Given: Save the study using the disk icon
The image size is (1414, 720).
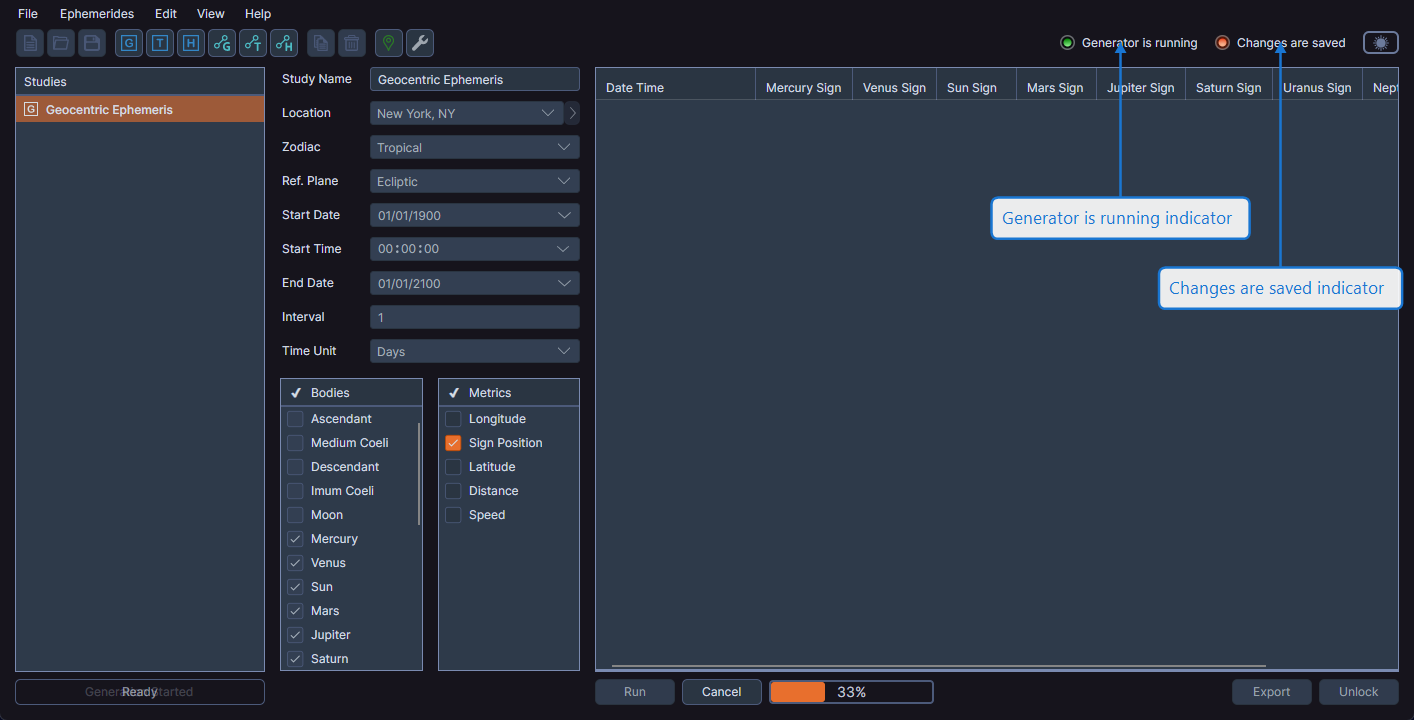Looking at the screenshot, I should coord(90,43).
